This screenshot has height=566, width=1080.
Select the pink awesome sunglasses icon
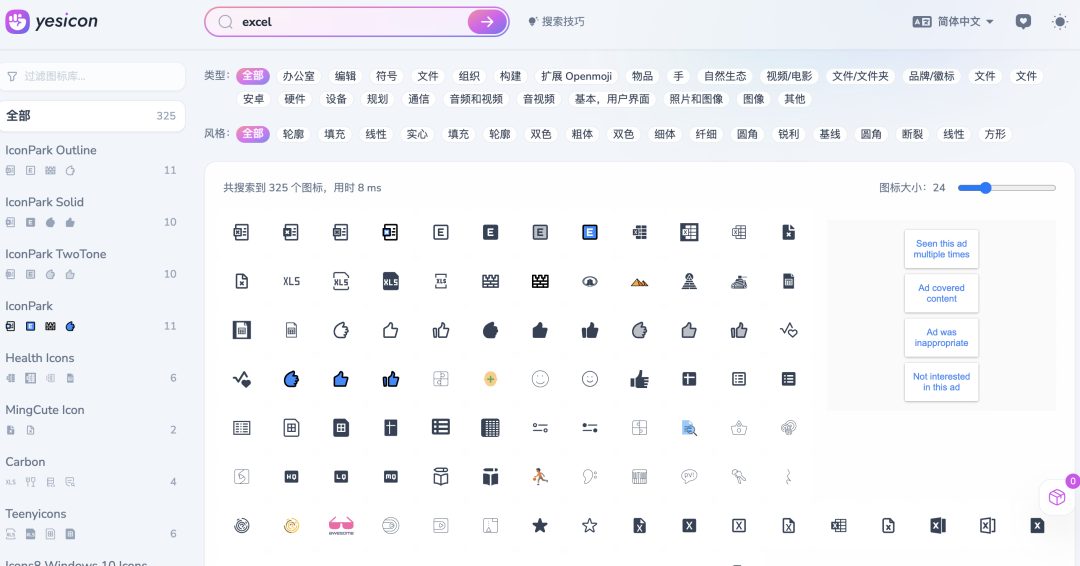pyautogui.click(x=341, y=526)
